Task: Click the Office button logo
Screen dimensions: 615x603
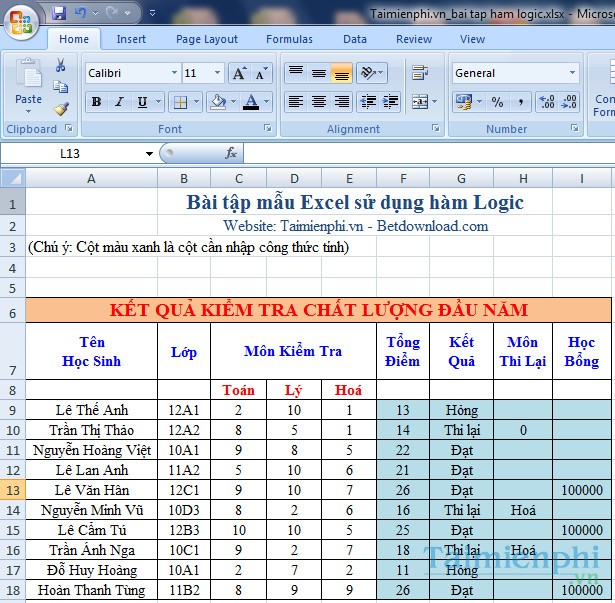Action: tap(21, 21)
